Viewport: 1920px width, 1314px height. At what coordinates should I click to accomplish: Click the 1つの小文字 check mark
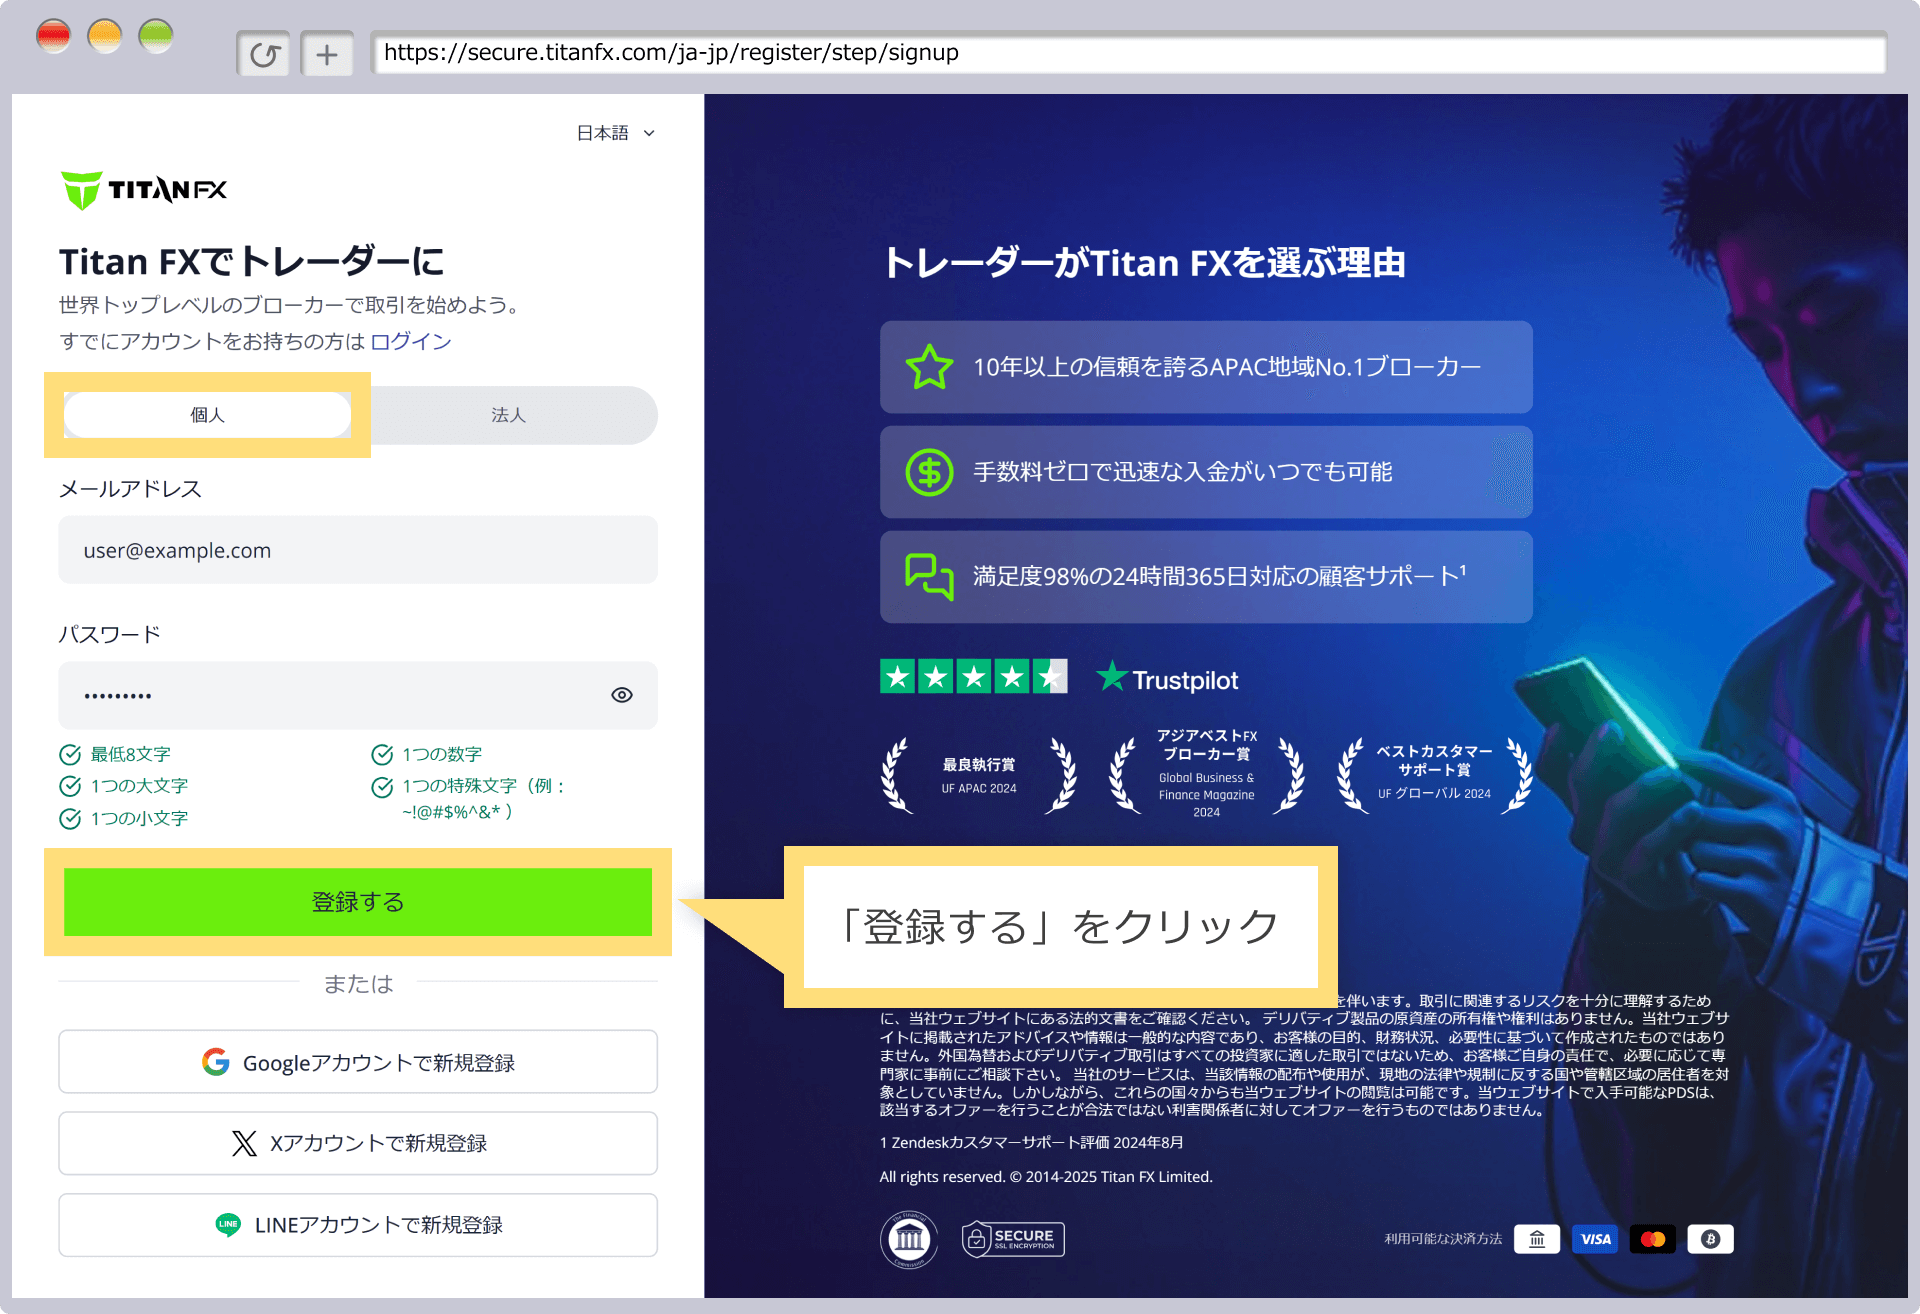click(70, 819)
